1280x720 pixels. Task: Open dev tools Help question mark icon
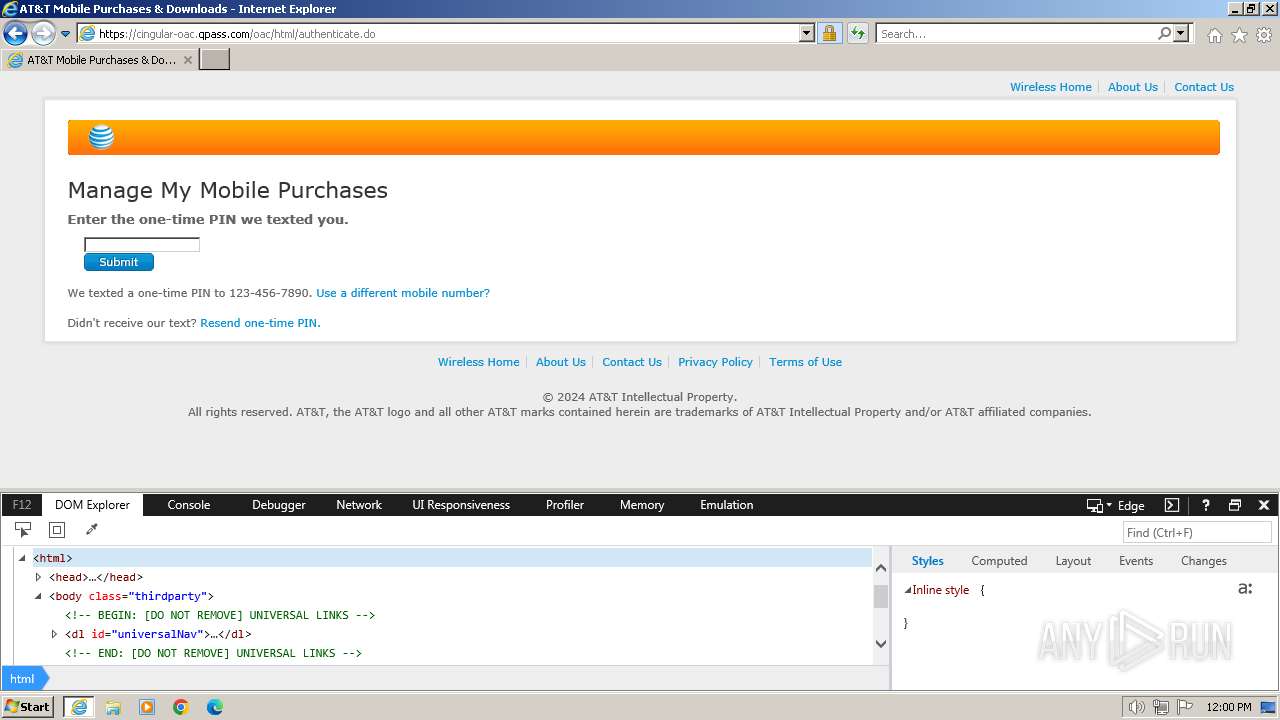click(1206, 505)
